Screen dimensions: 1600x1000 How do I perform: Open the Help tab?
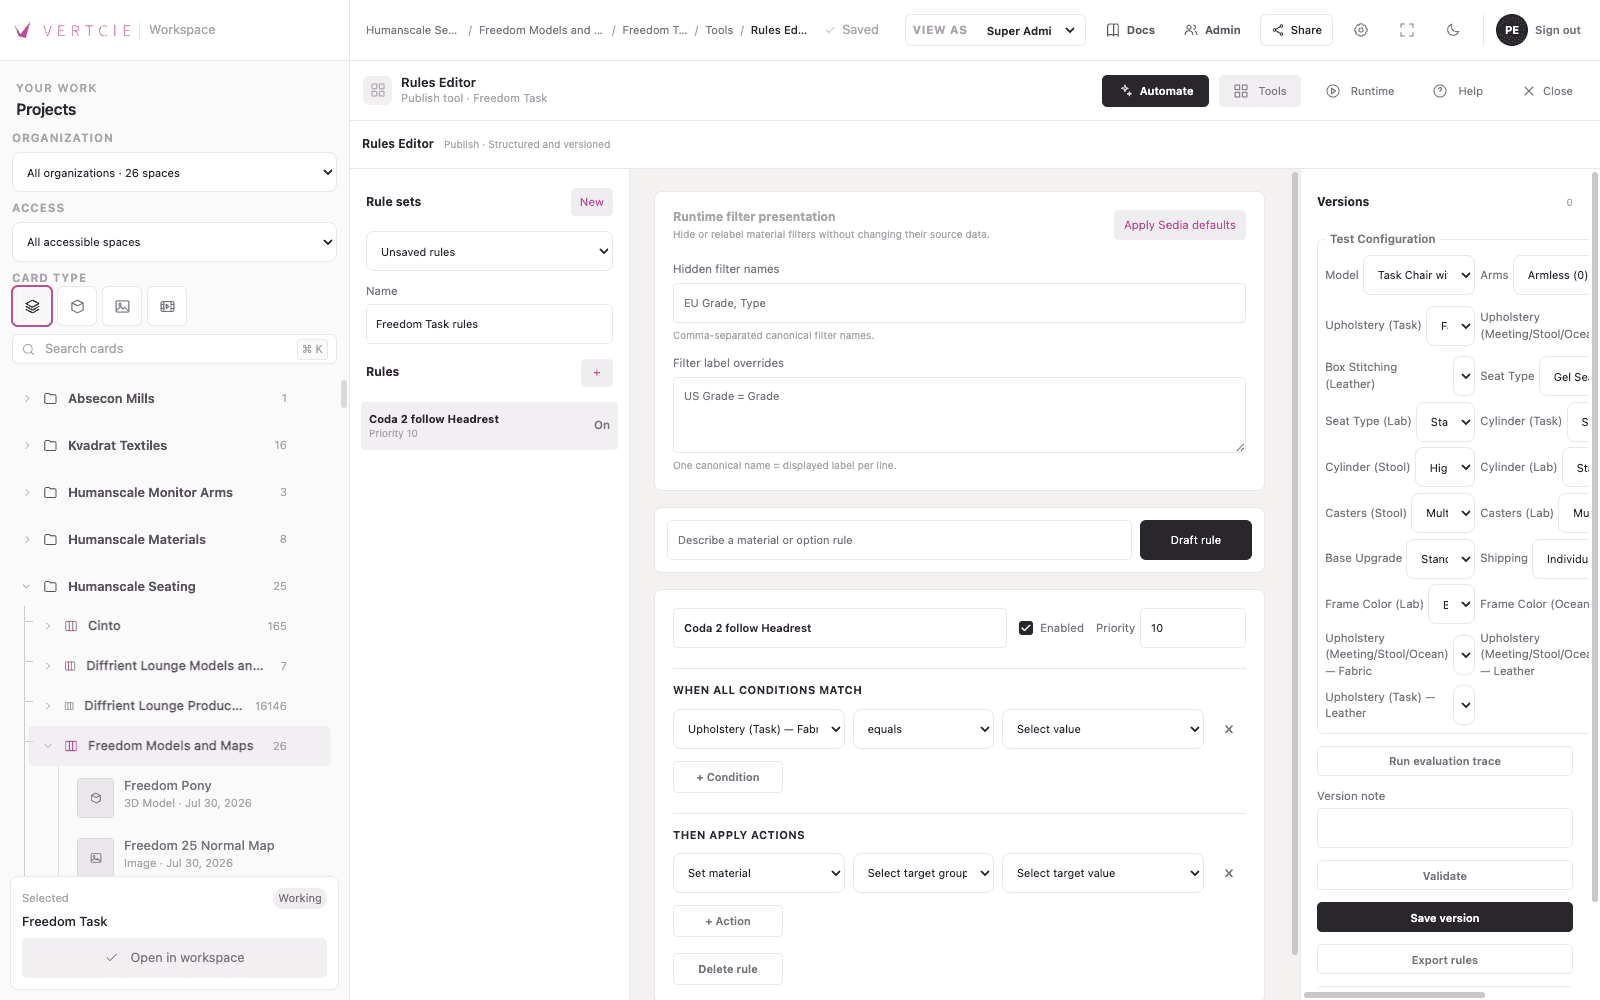1458,91
